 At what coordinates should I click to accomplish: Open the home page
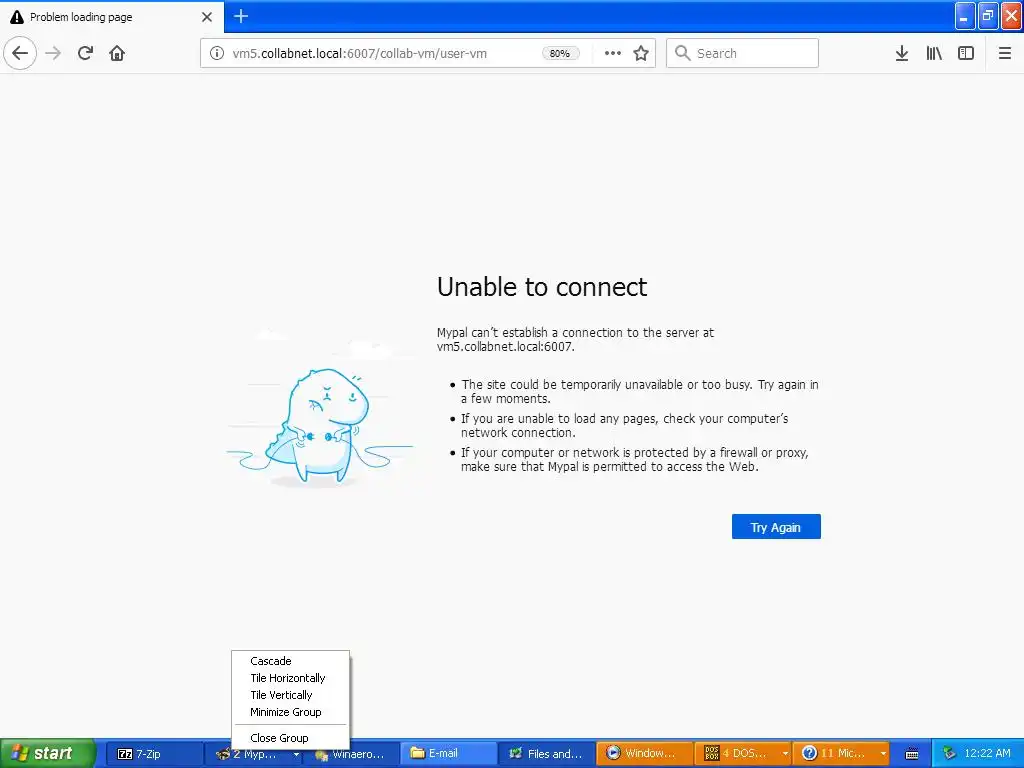(x=117, y=53)
